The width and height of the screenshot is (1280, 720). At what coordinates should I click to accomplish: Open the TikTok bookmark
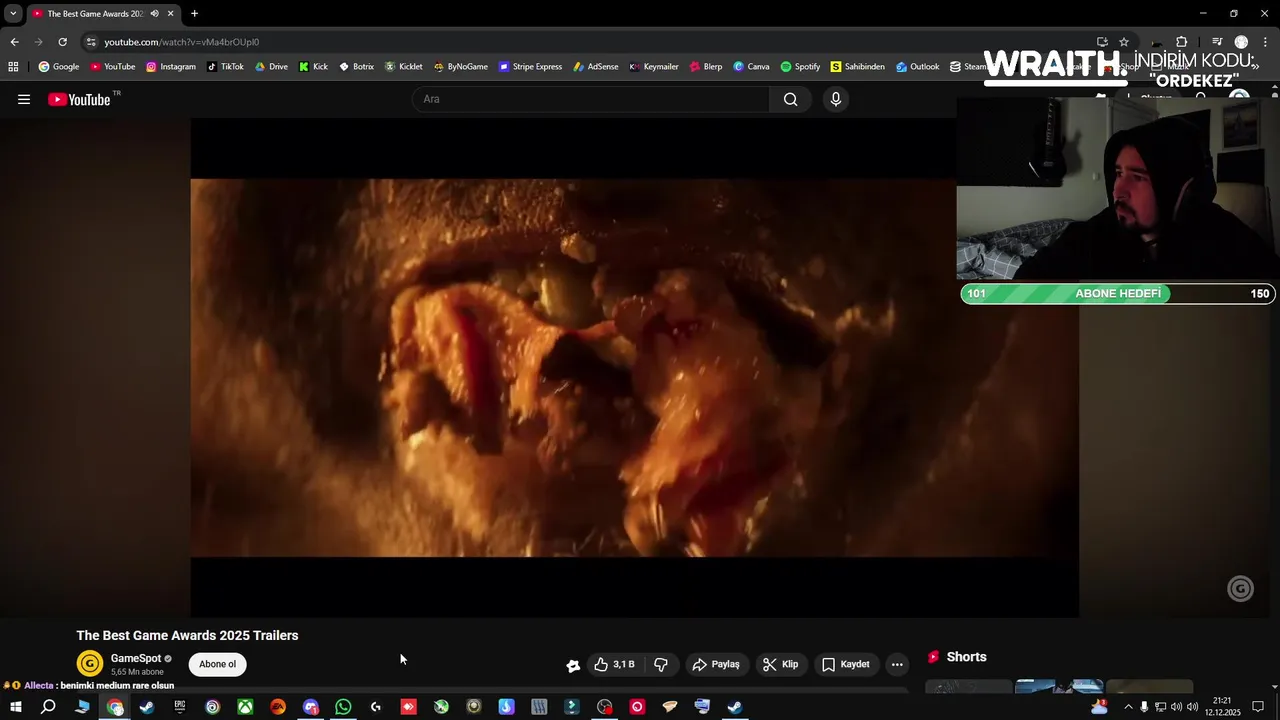click(225, 67)
